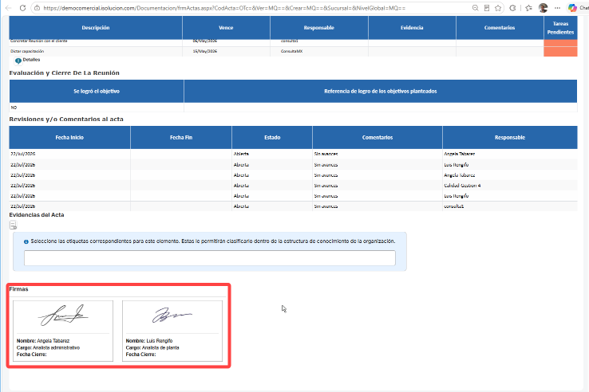
Task: Click the Evaluación y Cierre De La Reunión heading
Action: coord(64,73)
